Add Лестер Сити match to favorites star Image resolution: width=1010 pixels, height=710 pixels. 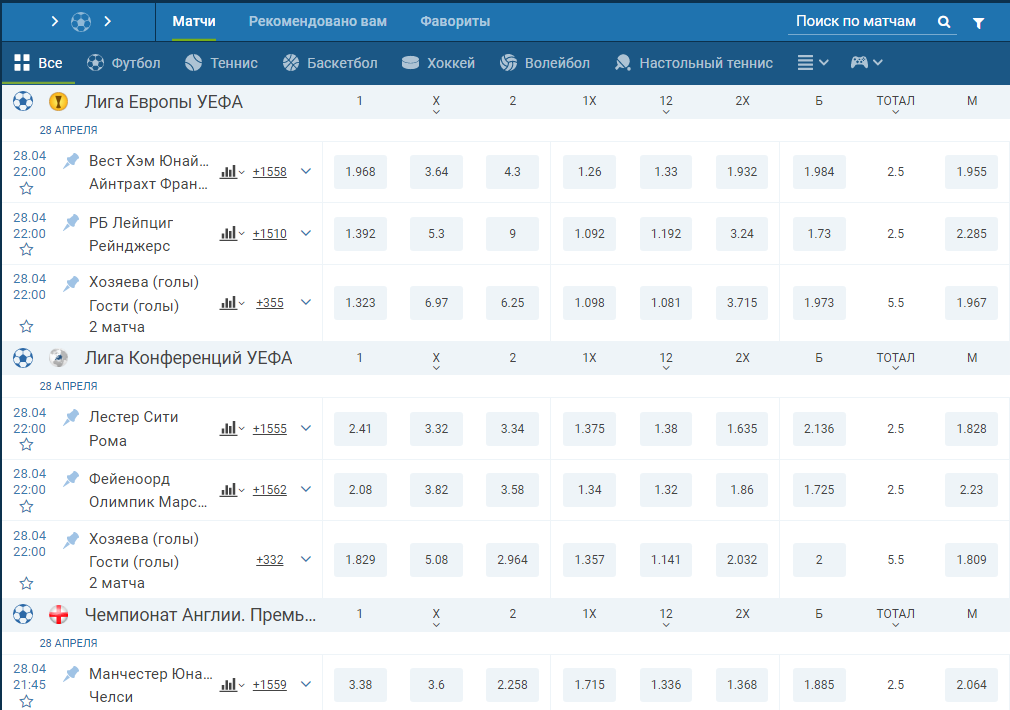pos(26,445)
